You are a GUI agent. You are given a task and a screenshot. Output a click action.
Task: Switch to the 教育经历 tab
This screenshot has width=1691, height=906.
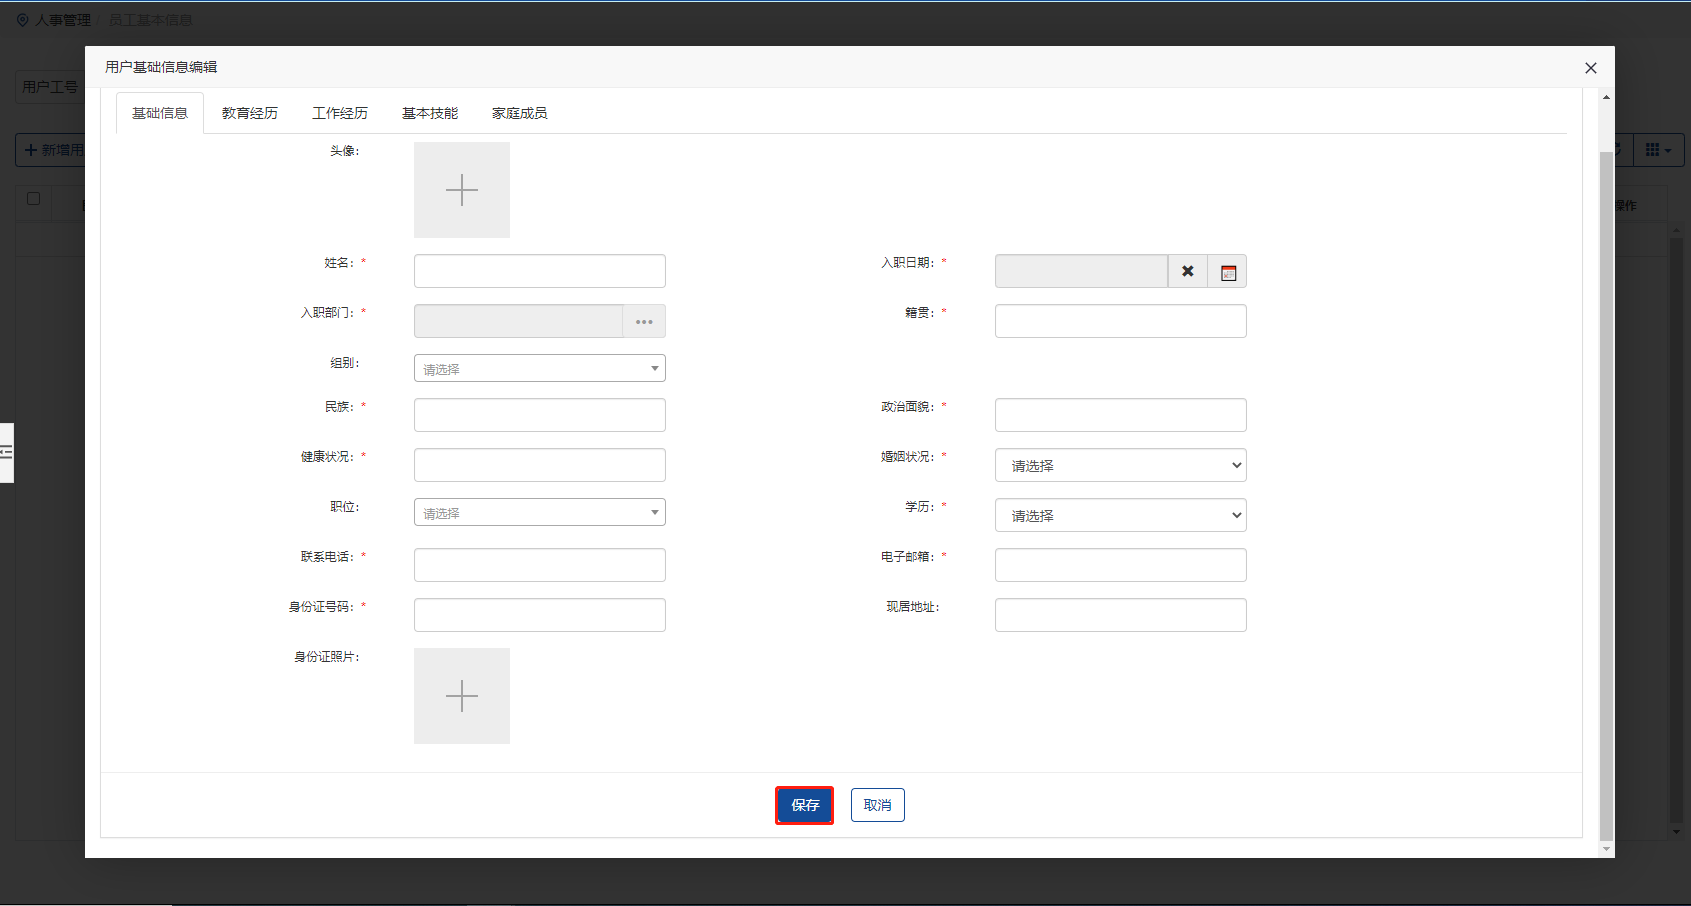click(250, 113)
